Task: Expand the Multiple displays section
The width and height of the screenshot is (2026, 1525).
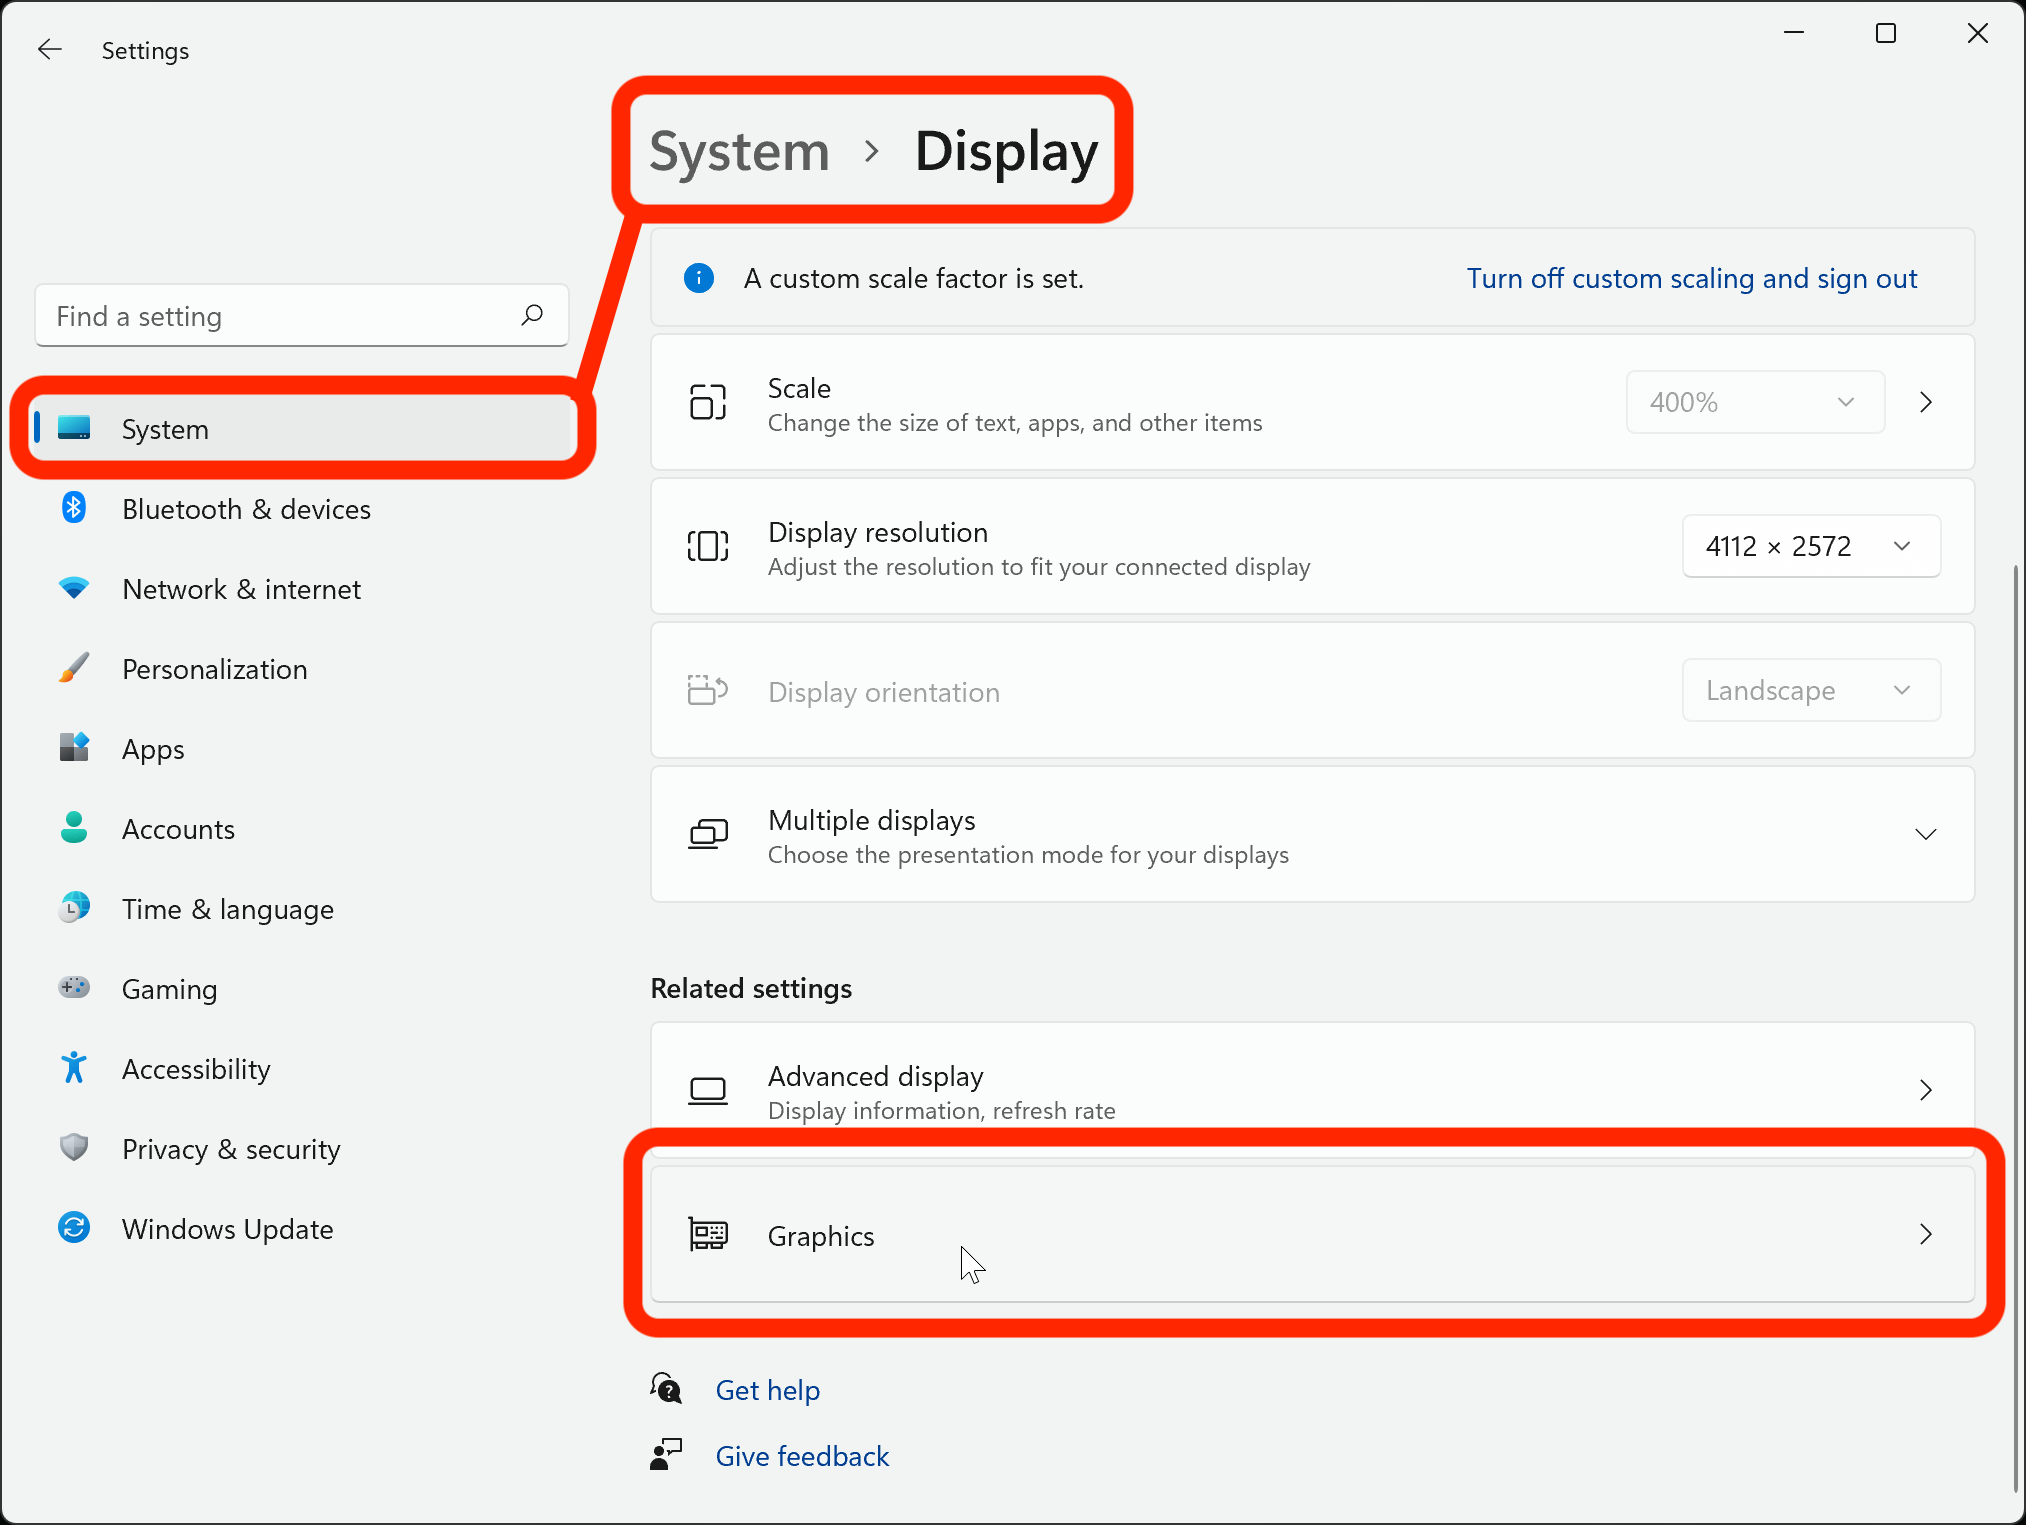Action: click(x=1925, y=833)
